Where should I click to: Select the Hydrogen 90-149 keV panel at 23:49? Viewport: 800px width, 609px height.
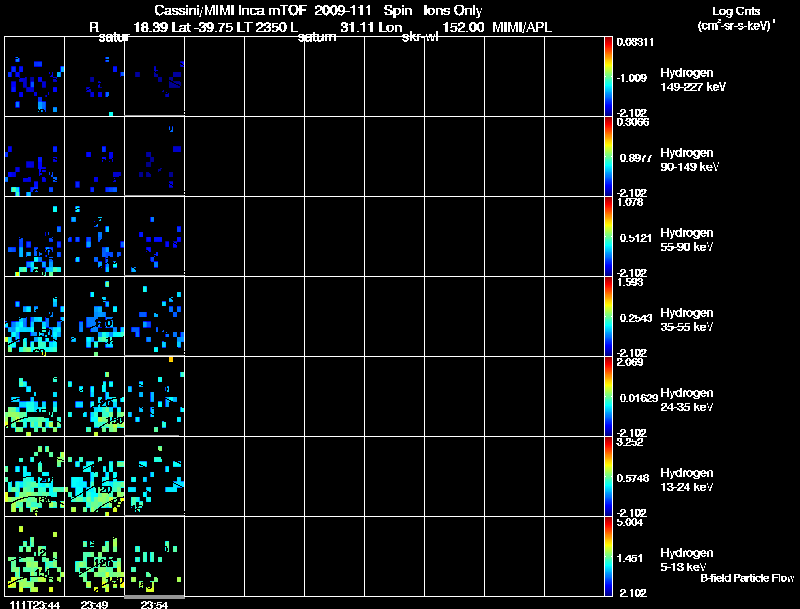[x=94, y=157]
